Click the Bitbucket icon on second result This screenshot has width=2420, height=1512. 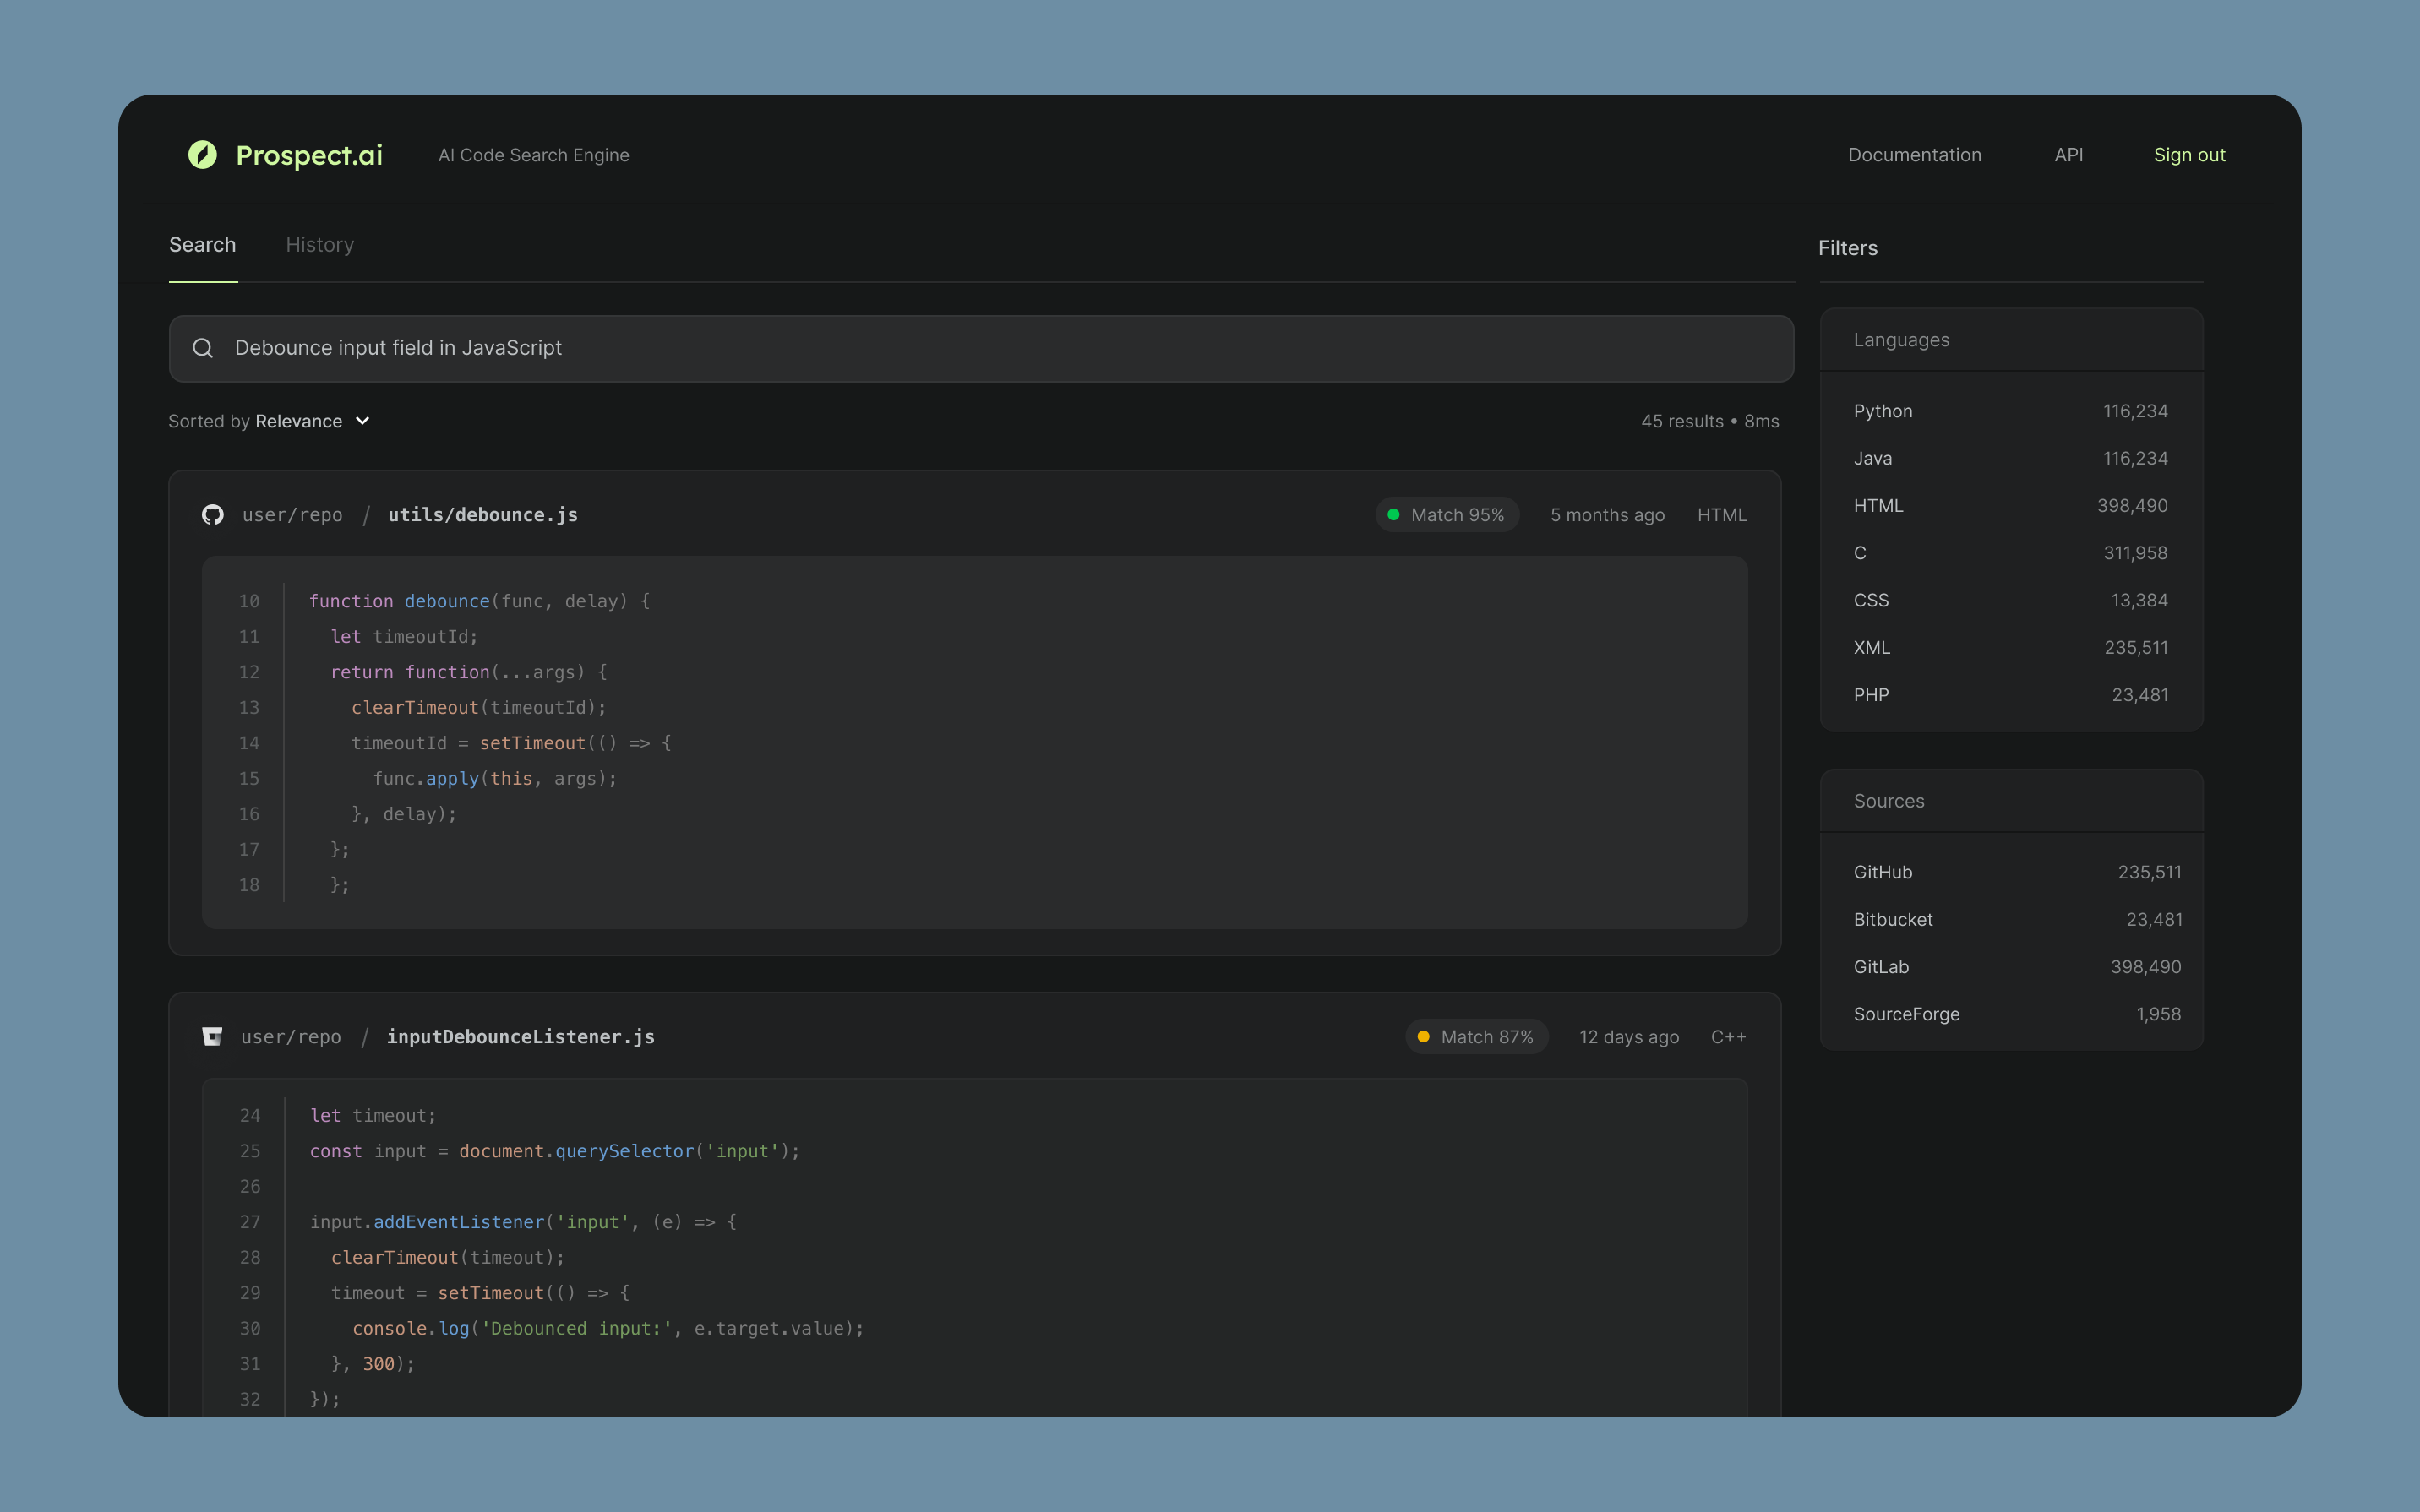click(x=212, y=1037)
